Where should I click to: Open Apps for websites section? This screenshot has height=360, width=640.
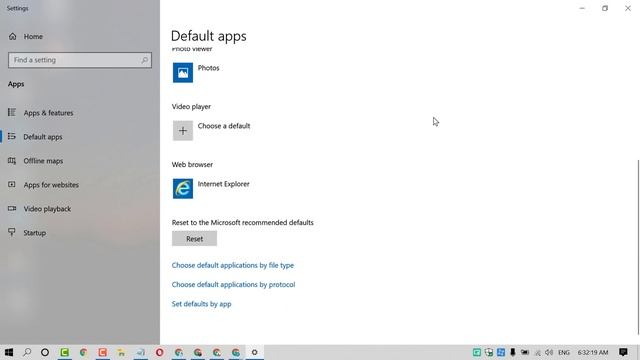pyautogui.click(x=51, y=185)
